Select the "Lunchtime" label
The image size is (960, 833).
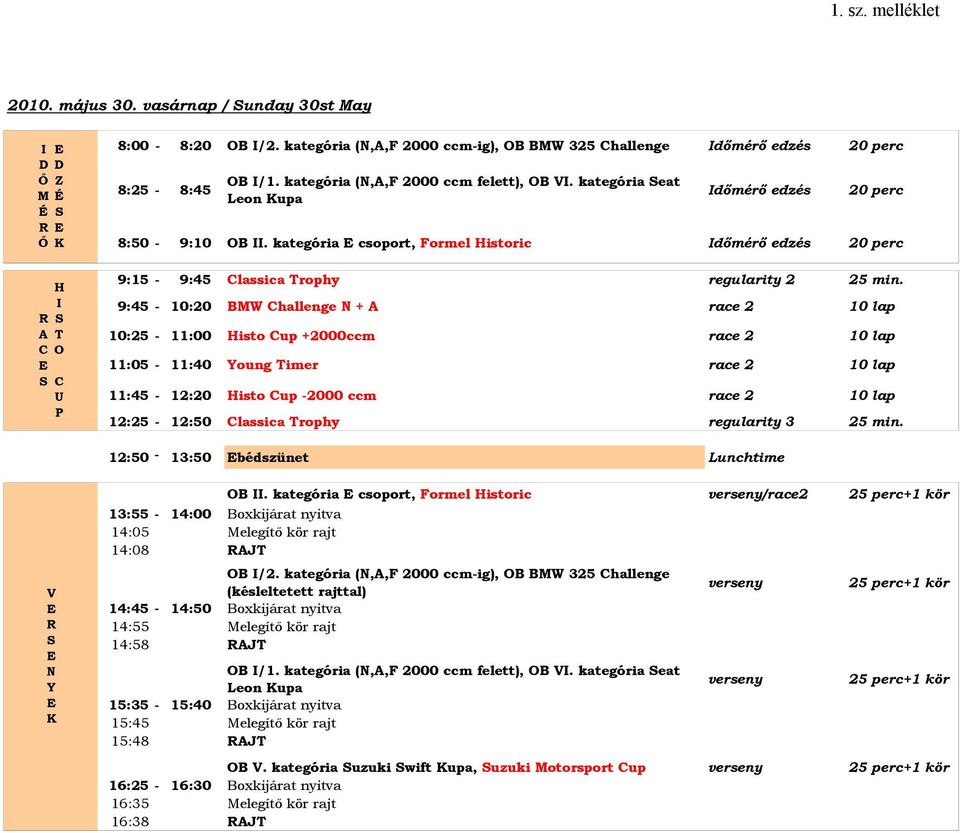746,457
